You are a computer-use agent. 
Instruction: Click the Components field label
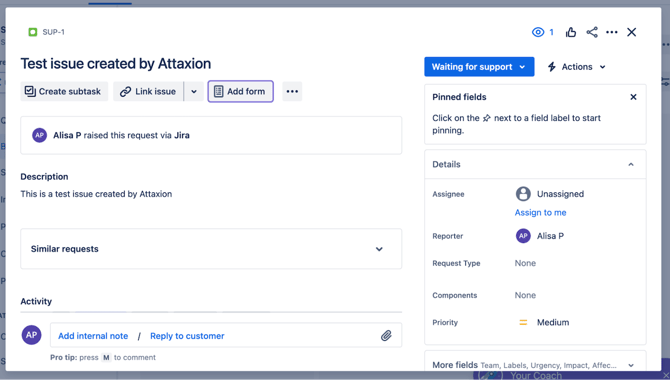455,295
